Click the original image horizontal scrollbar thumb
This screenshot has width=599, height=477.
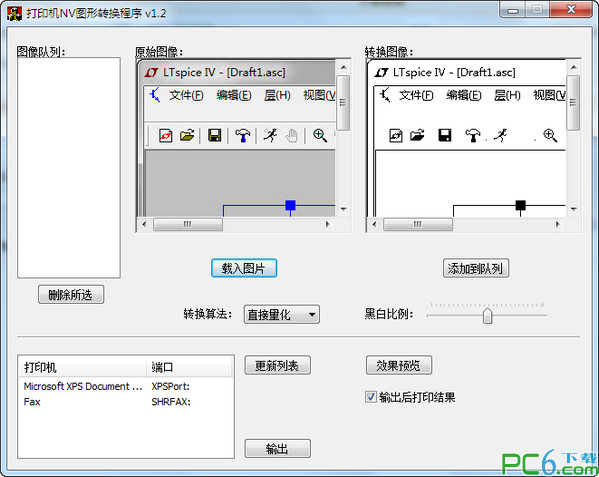click(188, 224)
